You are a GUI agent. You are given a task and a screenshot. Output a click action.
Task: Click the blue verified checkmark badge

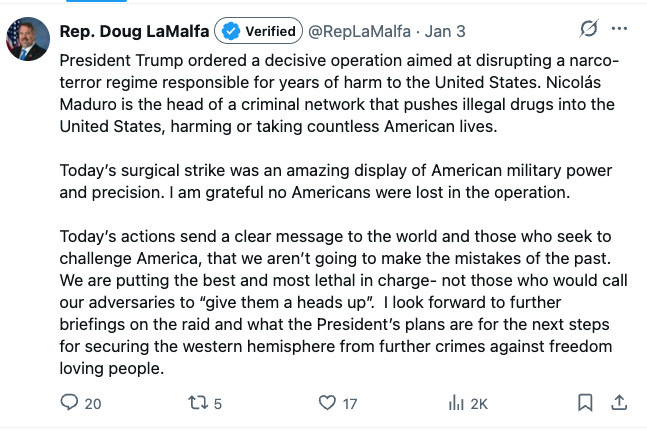228,31
